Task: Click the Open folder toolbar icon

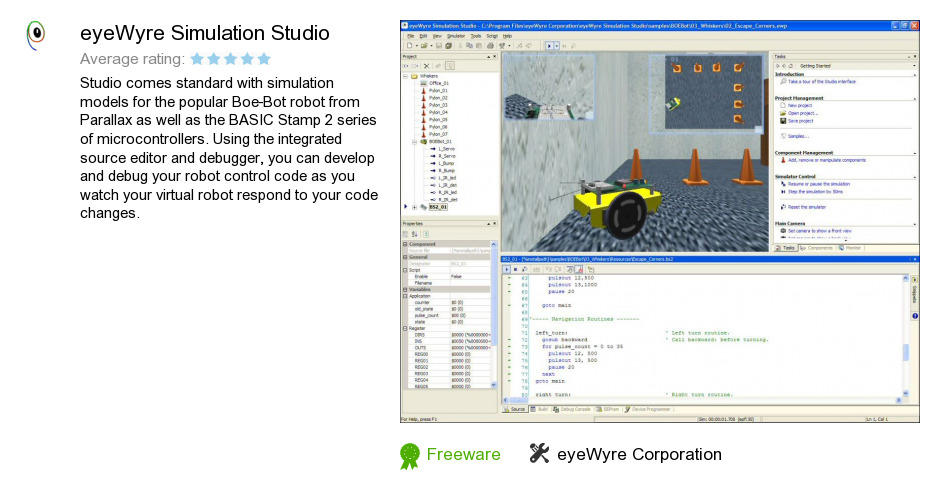Action: 424,46
